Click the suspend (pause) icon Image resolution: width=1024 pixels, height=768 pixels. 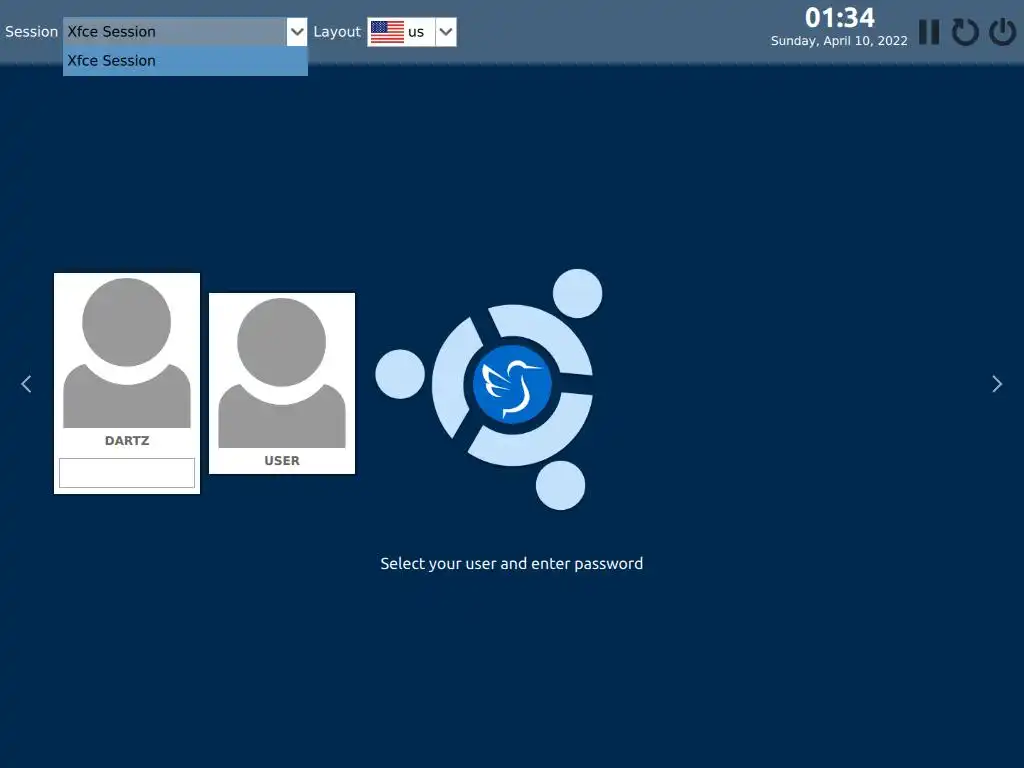[929, 32]
